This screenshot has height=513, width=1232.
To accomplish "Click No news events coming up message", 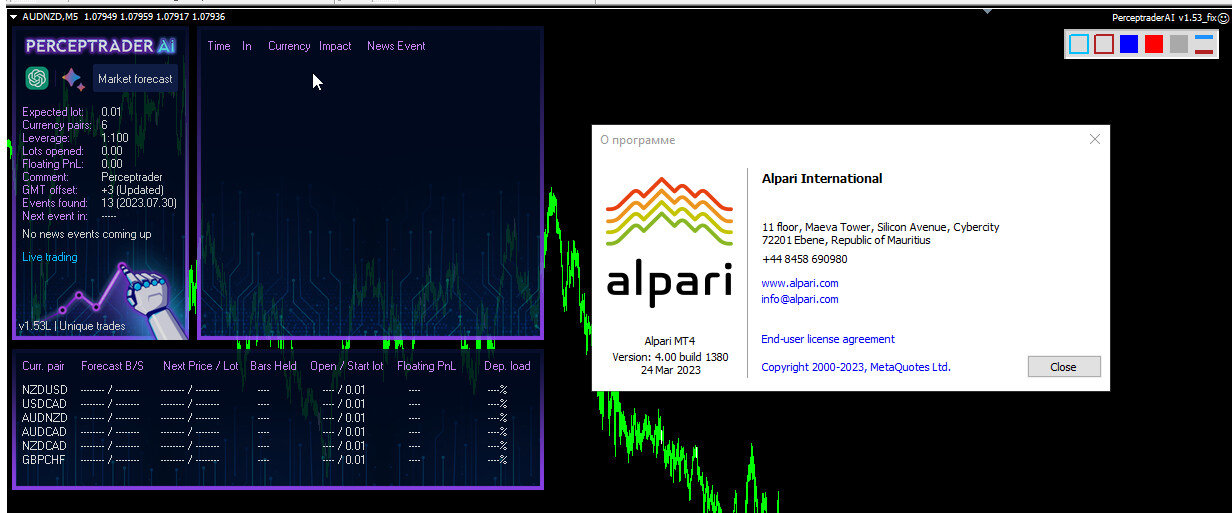I will pos(87,234).
